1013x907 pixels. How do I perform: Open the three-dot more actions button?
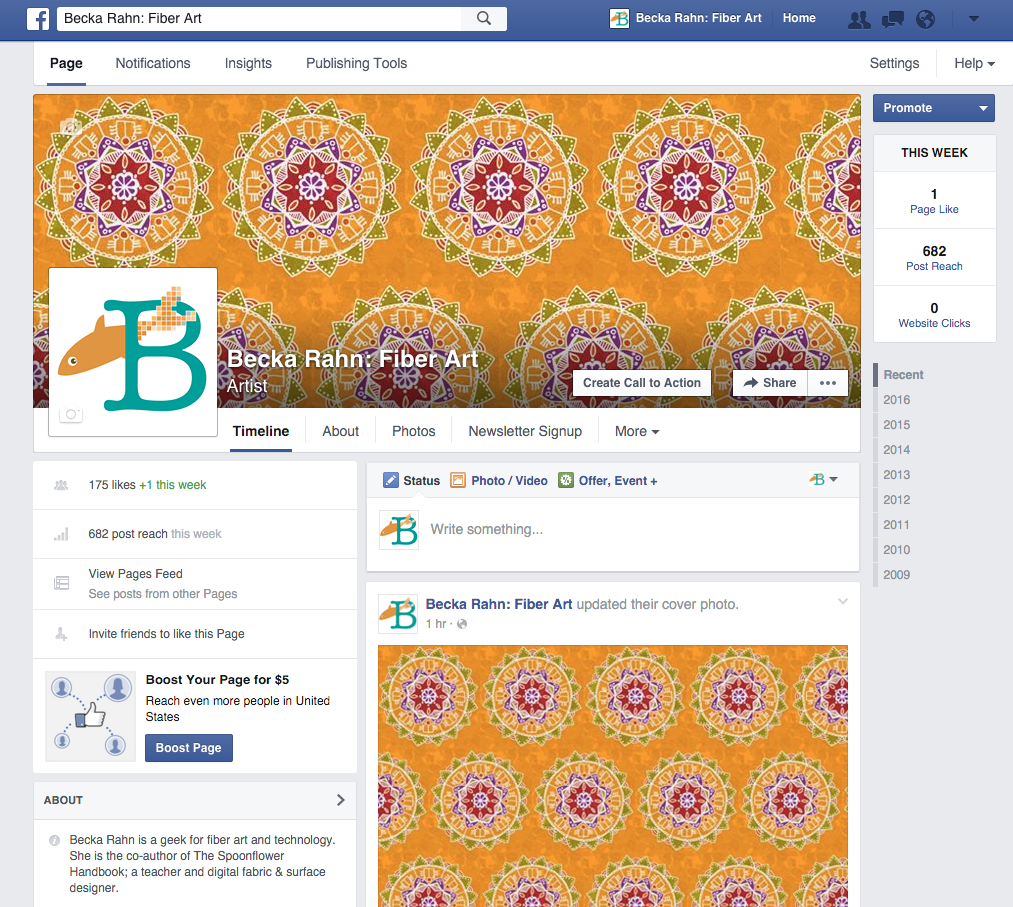click(x=828, y=383)
